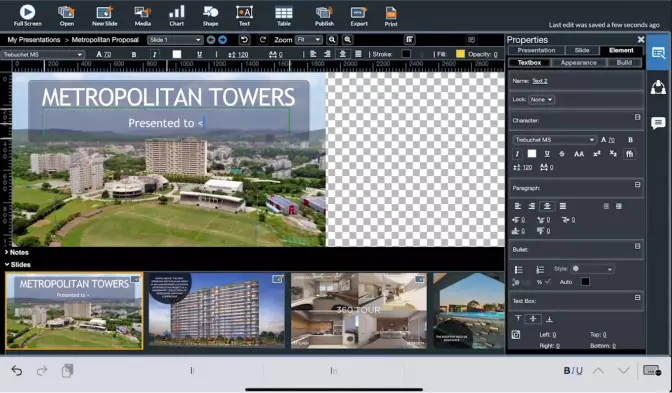The image size is (672, 393).
Task: Open the Trebuchet MS font dropdown in the format bar
Action: pyautogui.click(x=42, y=54)
